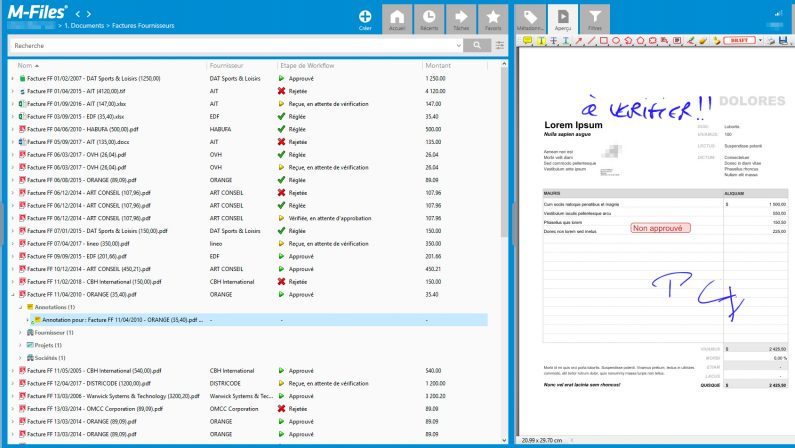The image size is (795, 448).
Task: Switch to the Métadonnées tab
Action: 533,18
